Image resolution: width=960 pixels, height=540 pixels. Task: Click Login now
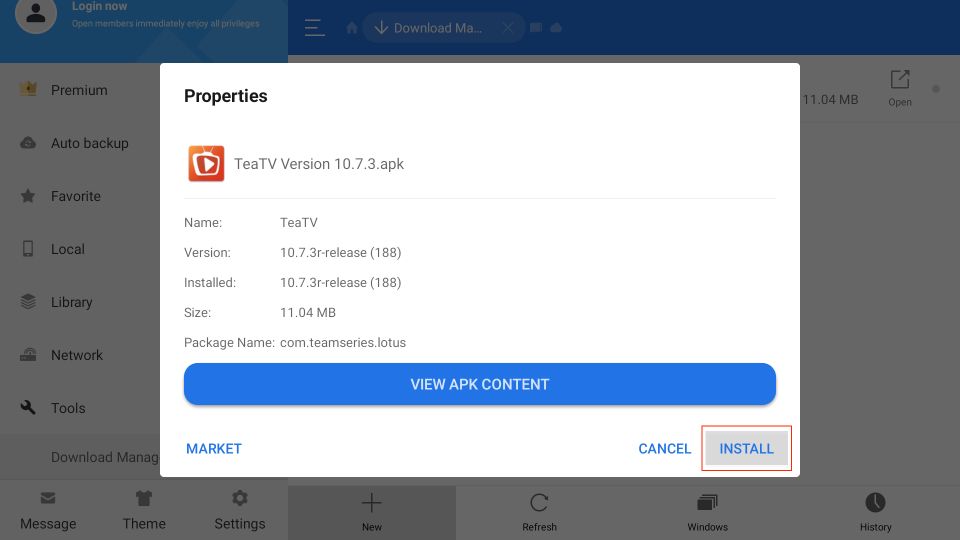tap(100, 6)
